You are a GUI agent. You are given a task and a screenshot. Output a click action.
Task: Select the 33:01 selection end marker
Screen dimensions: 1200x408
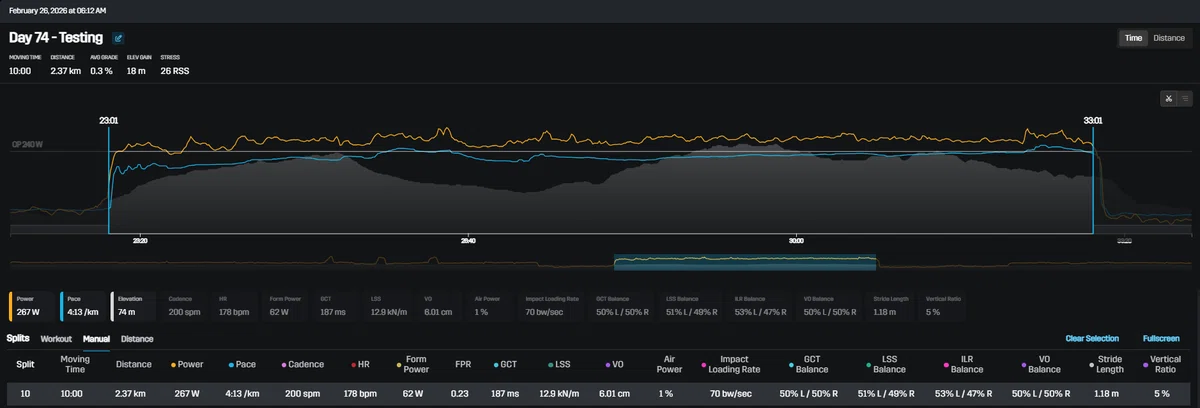[1093, 120]
